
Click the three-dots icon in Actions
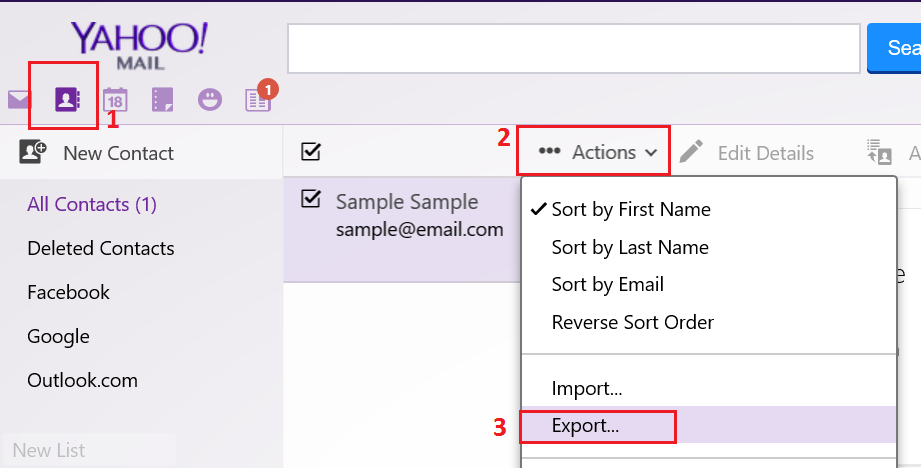(549, 151)
